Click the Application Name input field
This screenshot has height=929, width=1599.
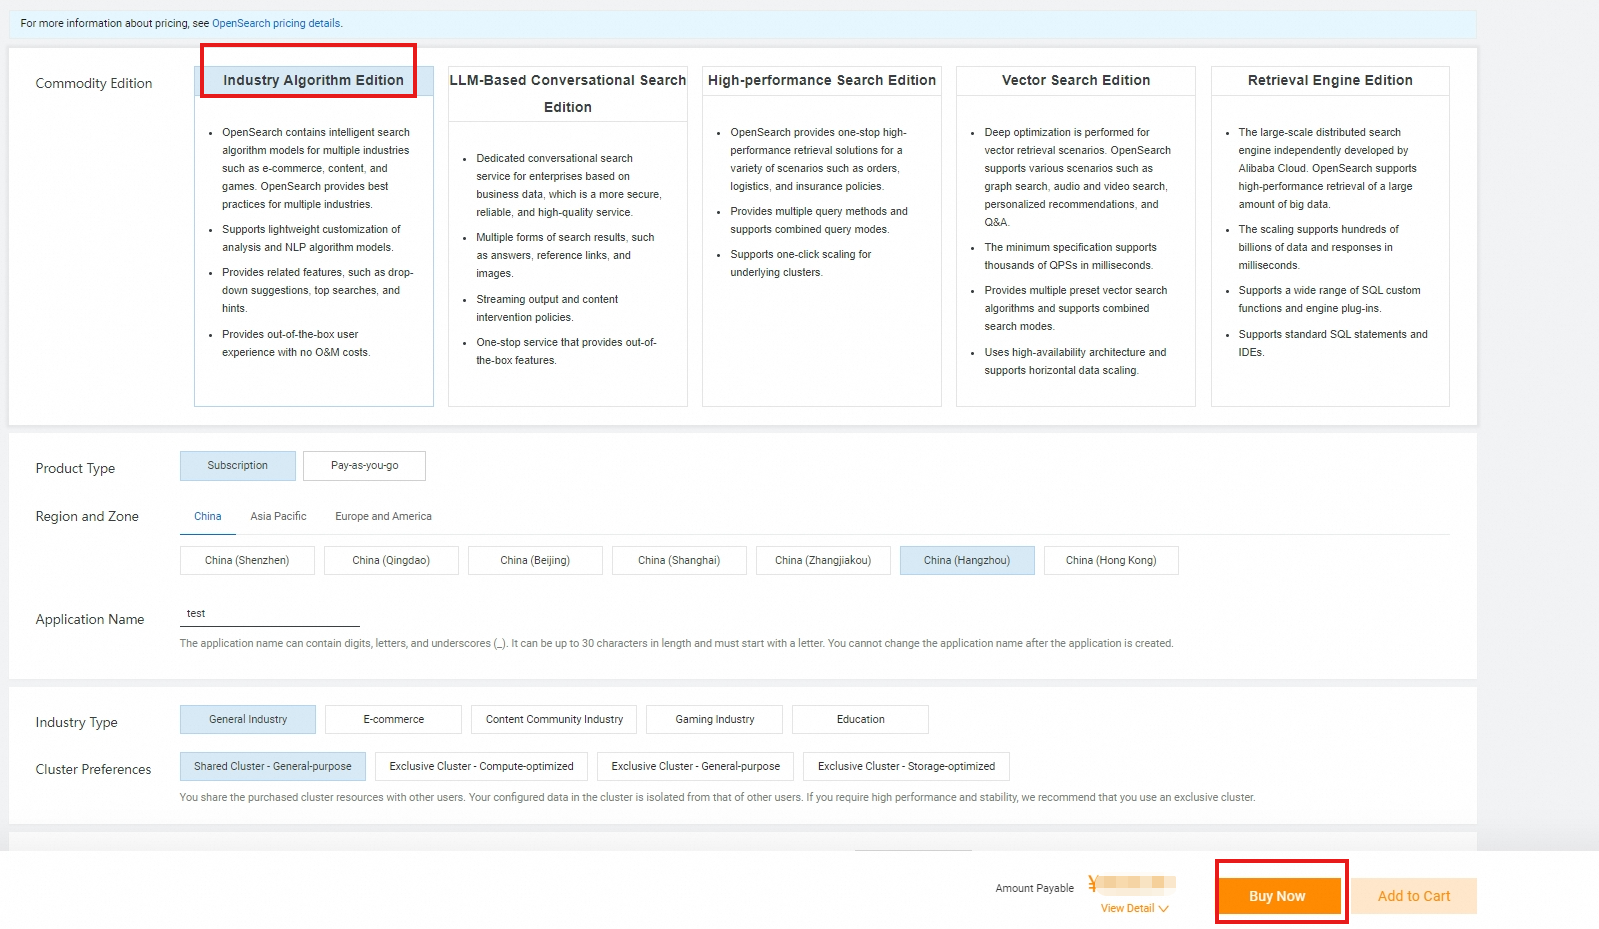270,614
